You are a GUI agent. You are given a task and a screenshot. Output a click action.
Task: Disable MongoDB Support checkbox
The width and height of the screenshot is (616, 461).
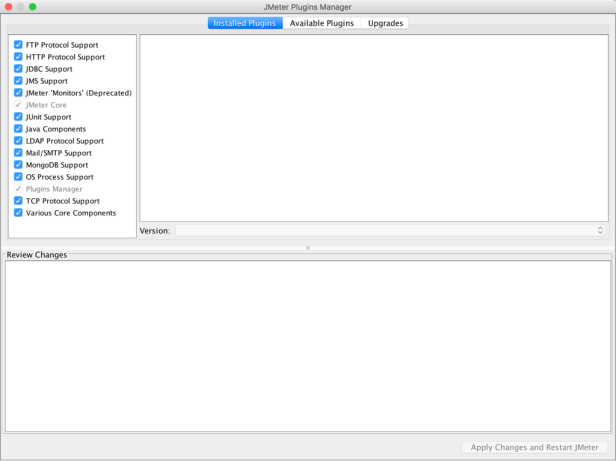18,165
